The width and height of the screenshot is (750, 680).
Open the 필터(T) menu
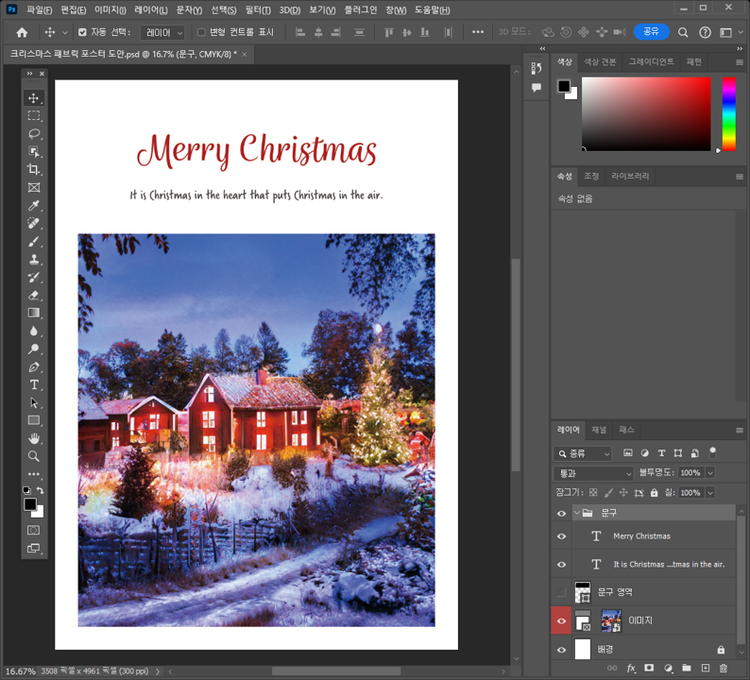pyautogui.click(x=257, y=9)
